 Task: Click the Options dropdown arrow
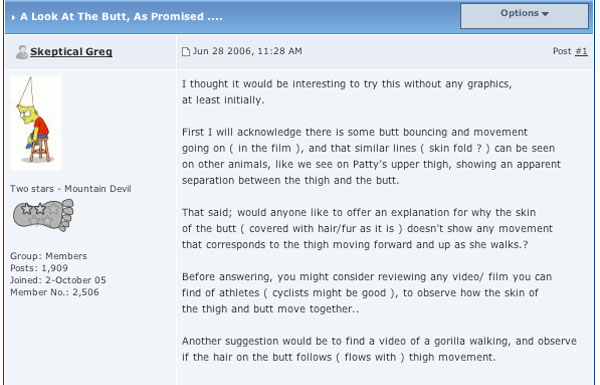pos(545,14)
